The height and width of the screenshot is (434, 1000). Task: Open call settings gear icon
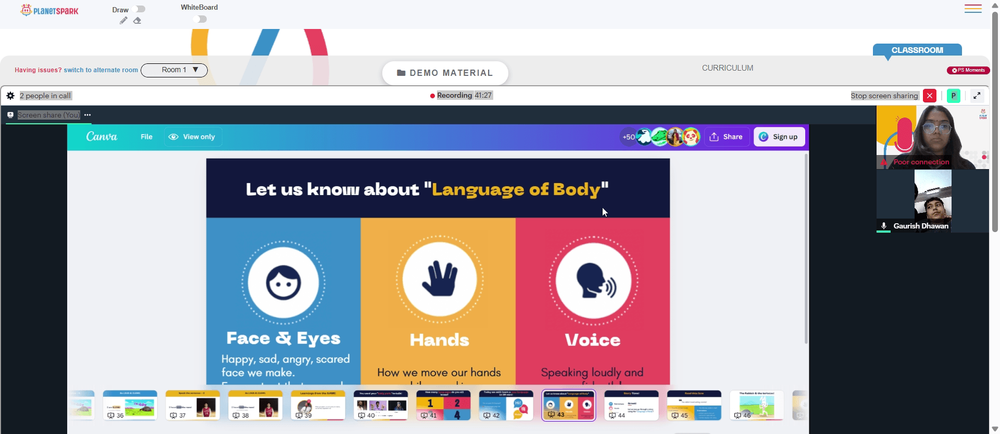(10, 96)
